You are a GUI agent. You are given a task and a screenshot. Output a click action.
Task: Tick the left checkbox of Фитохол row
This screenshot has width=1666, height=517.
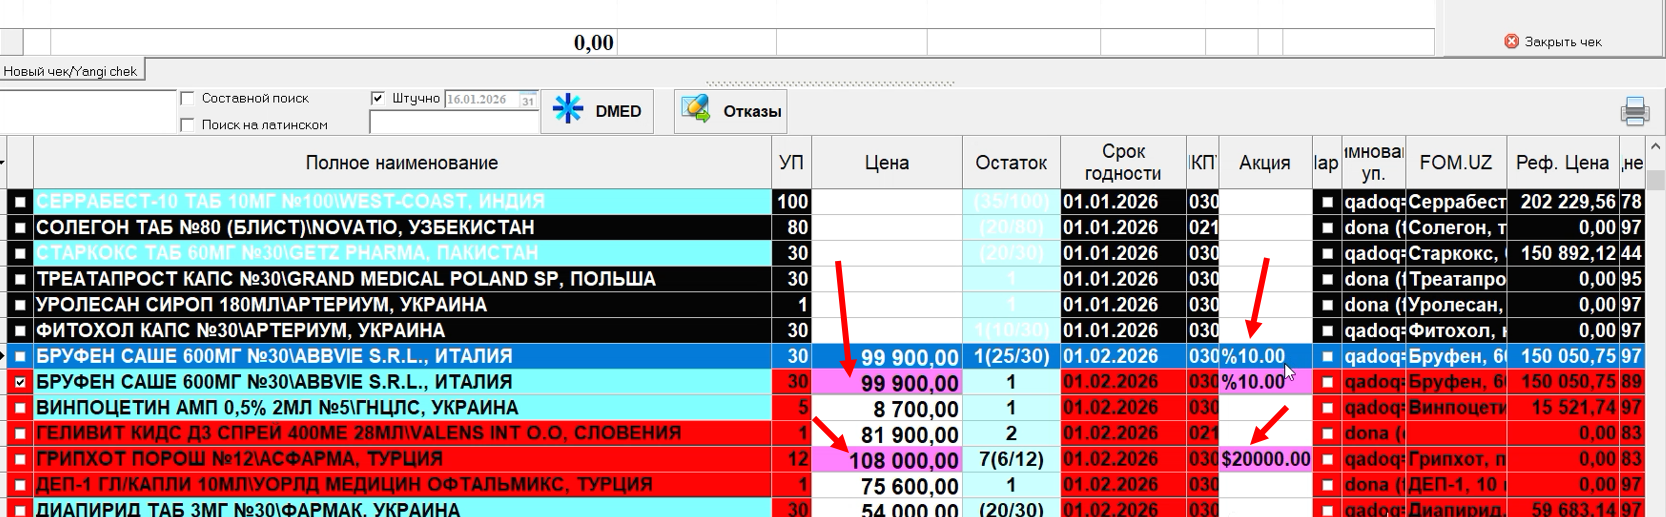click(x=20, y=331)
